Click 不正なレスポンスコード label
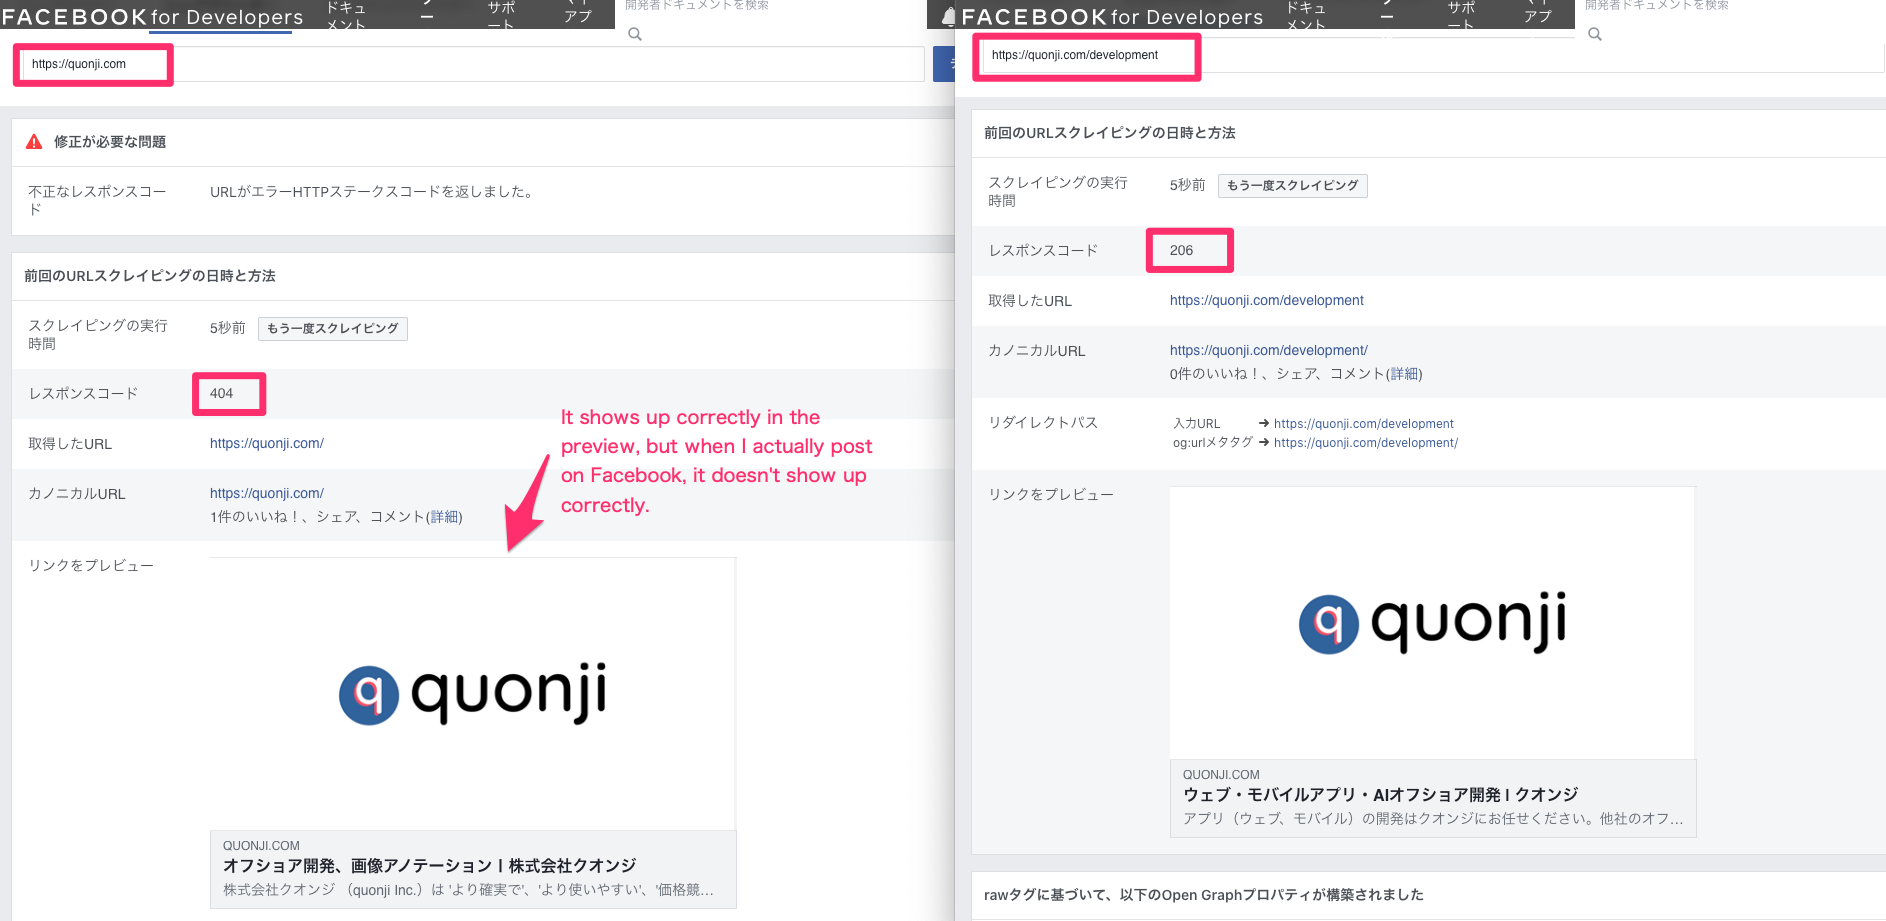This screenshot has height=921, width=1886. coord(97,201)
